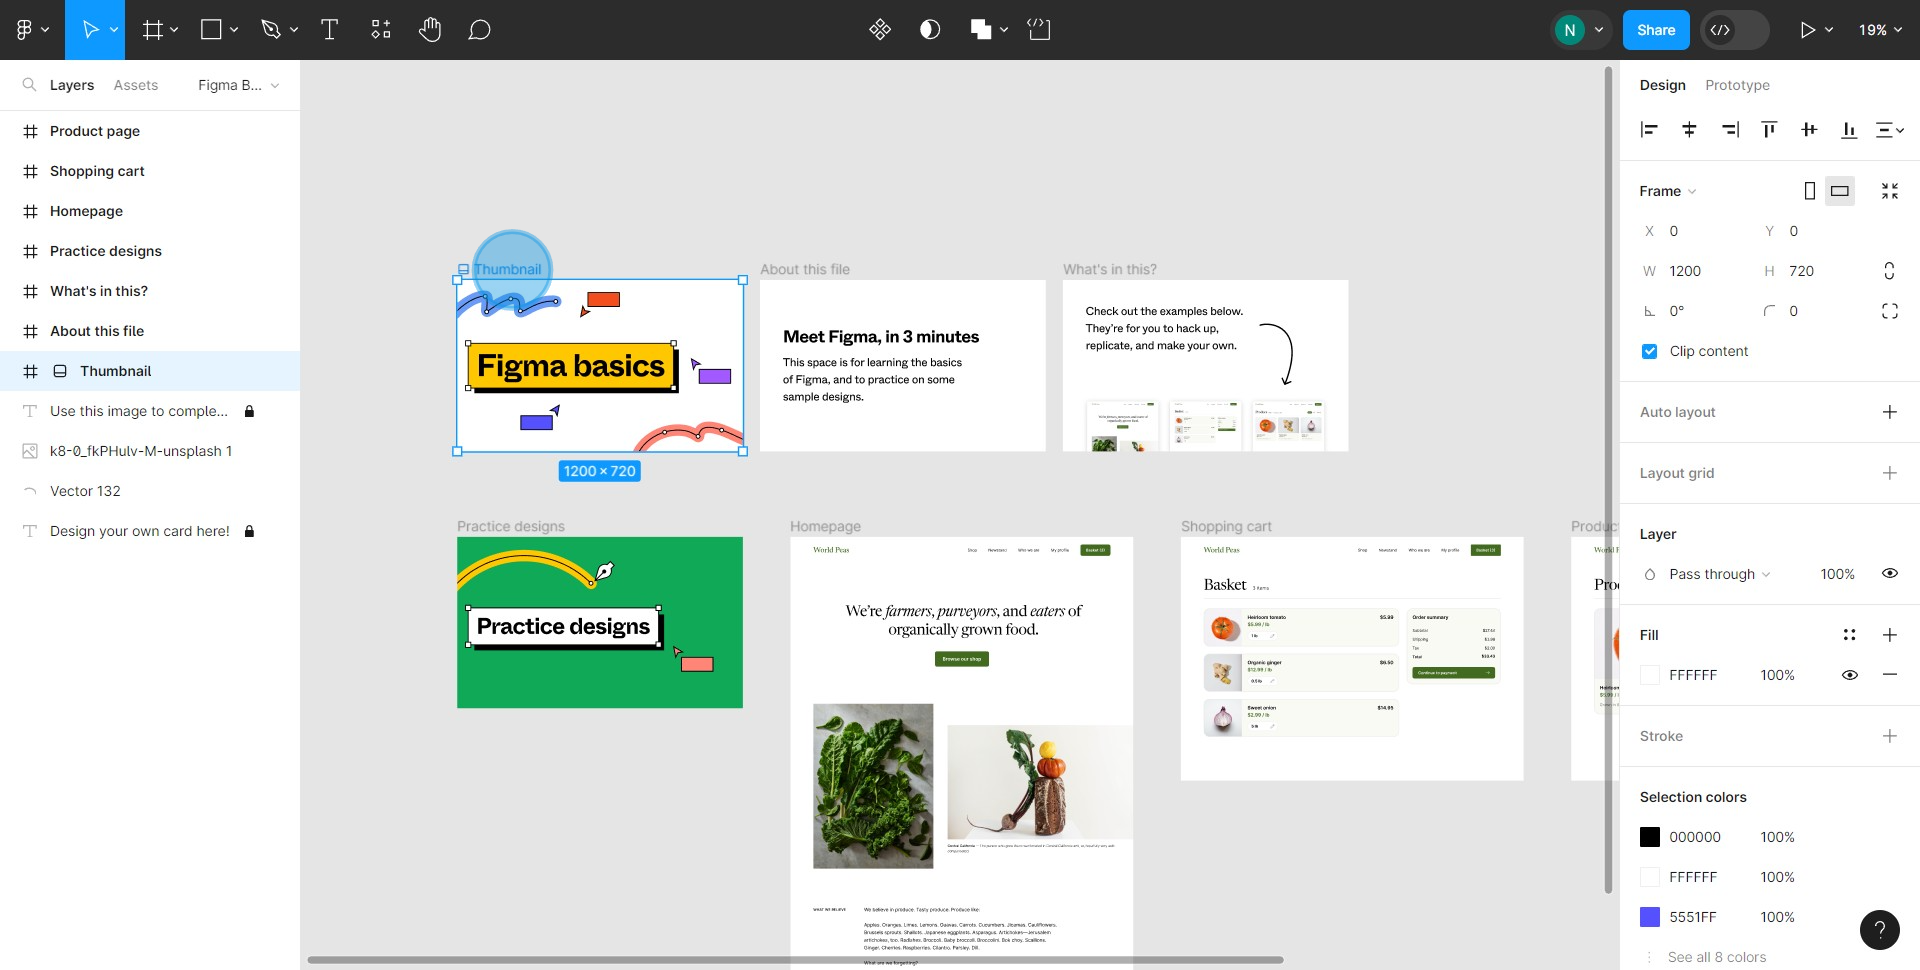Viewport: 1920px width, 970px height.
Task: Click the Boolean groups icon
Action: click(981, 30)
